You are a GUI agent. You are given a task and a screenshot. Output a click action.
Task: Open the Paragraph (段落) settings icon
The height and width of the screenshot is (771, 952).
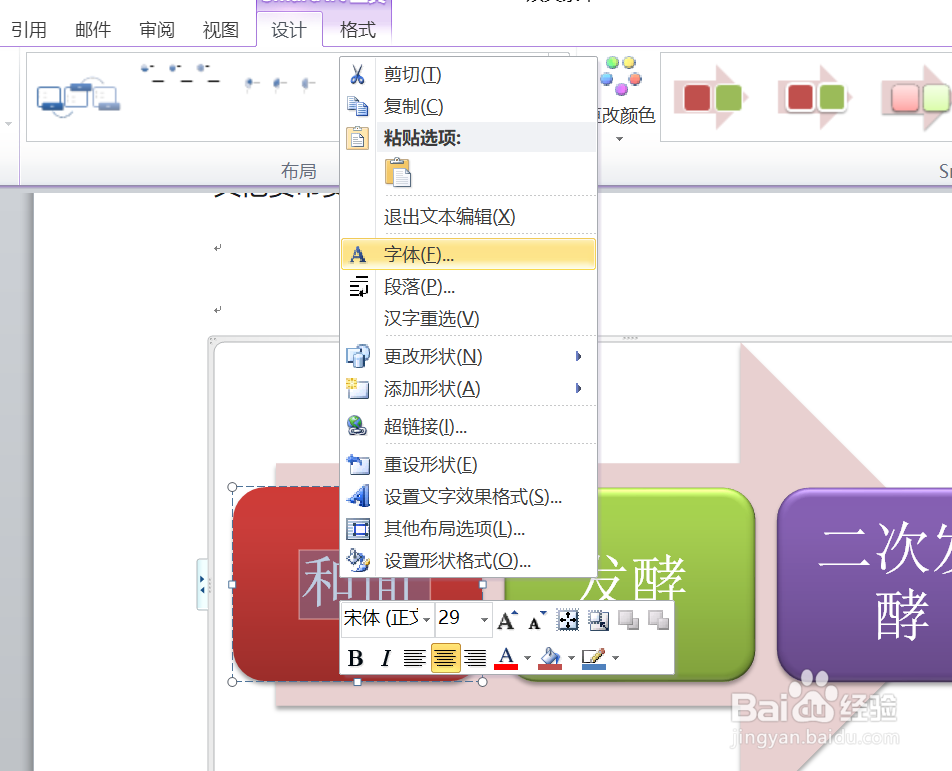357,285
